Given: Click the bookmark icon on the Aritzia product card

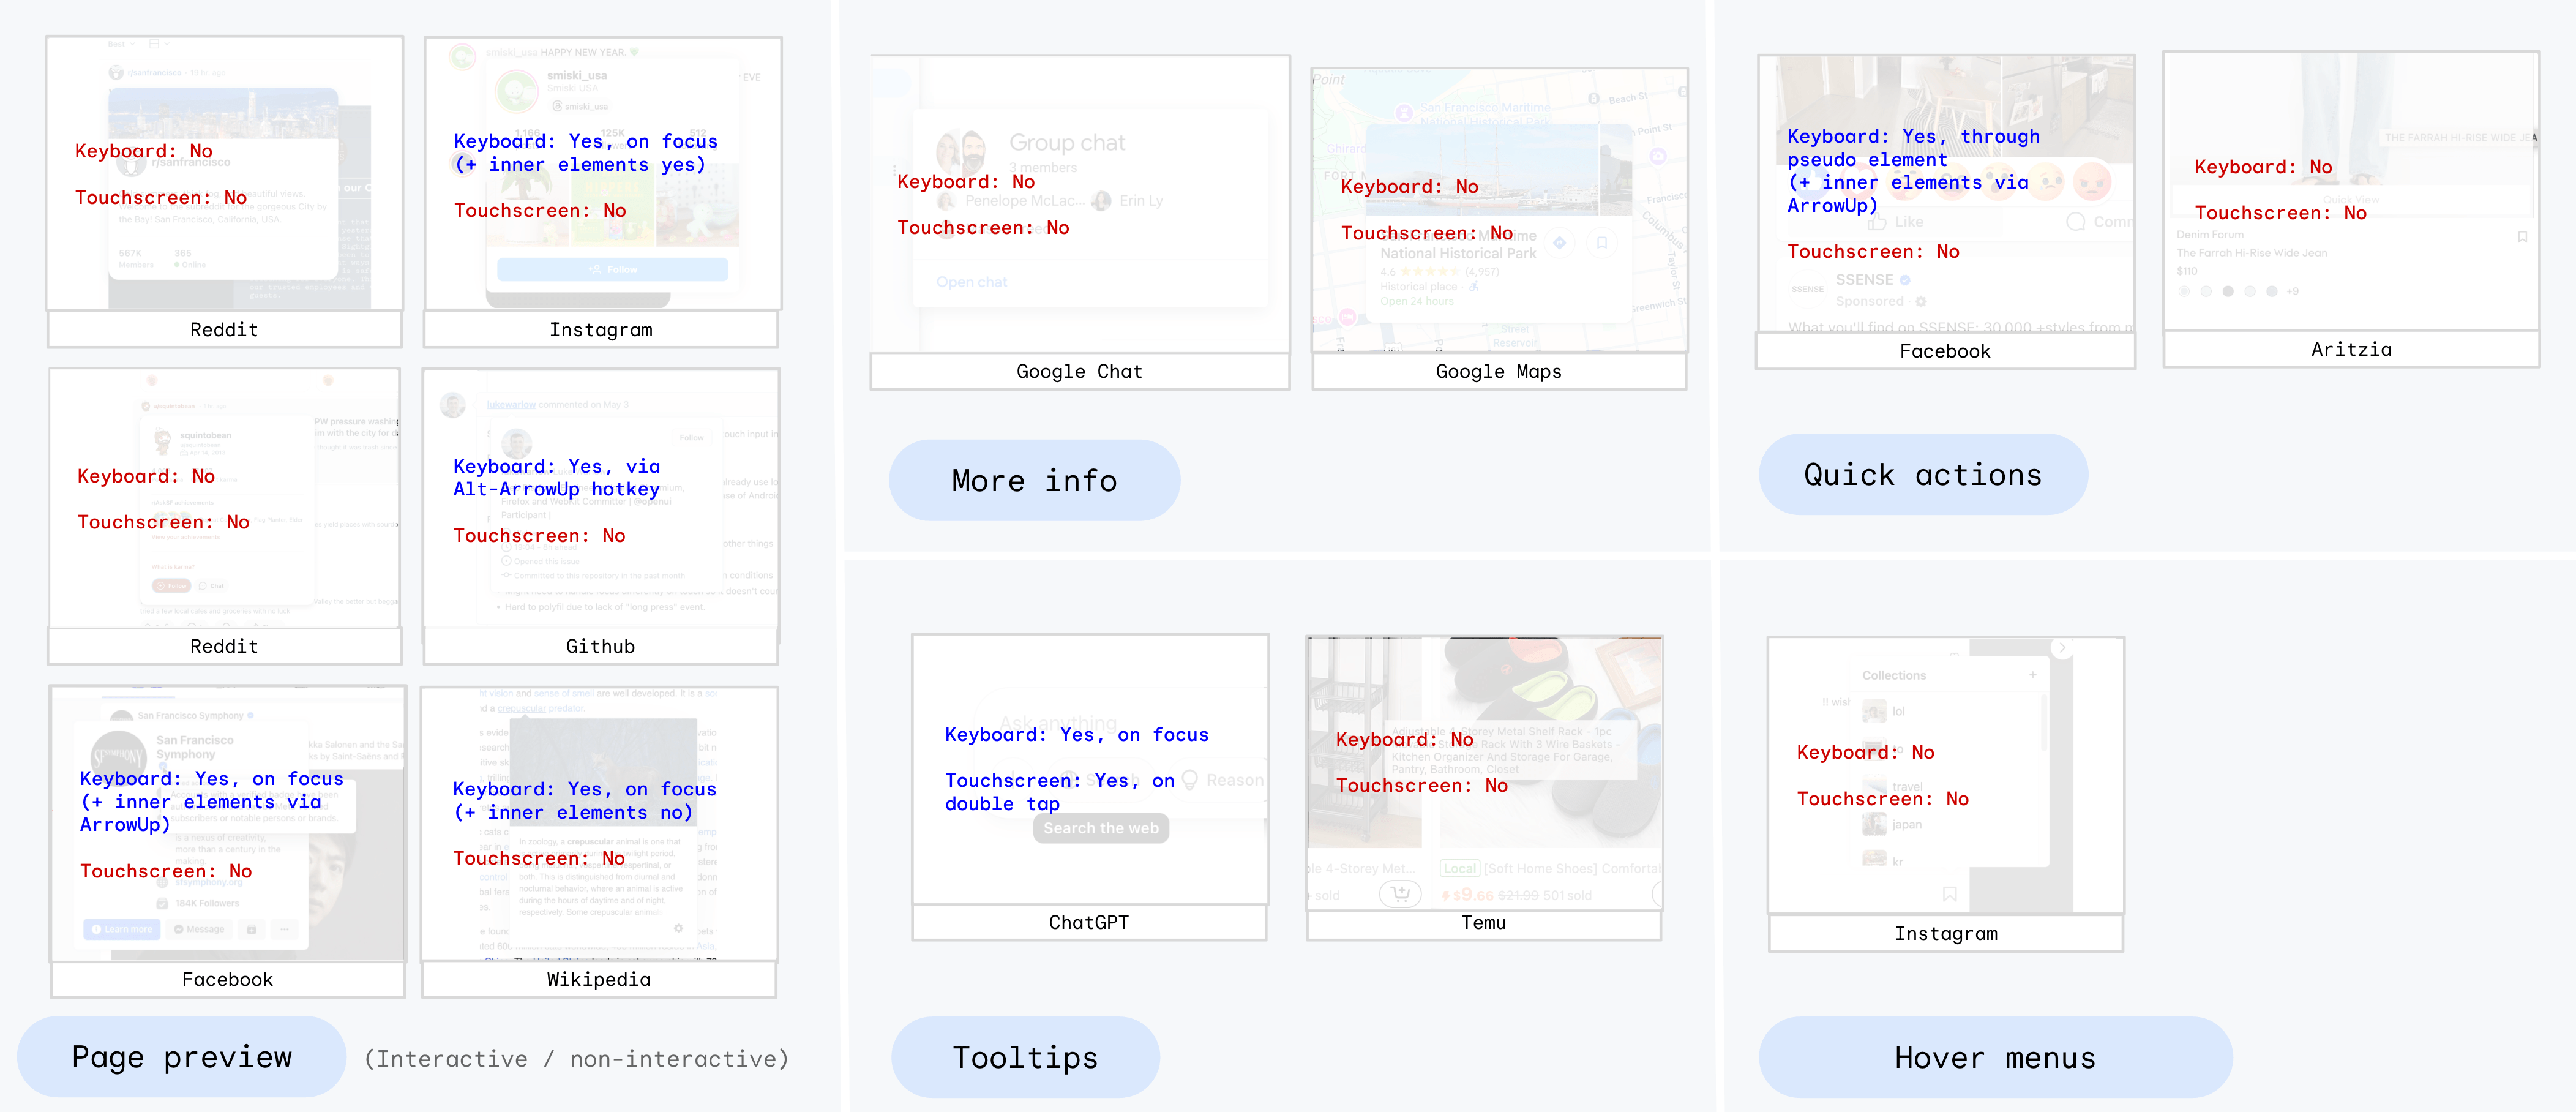Looking at the screenshot, I should coord(2523,237).
